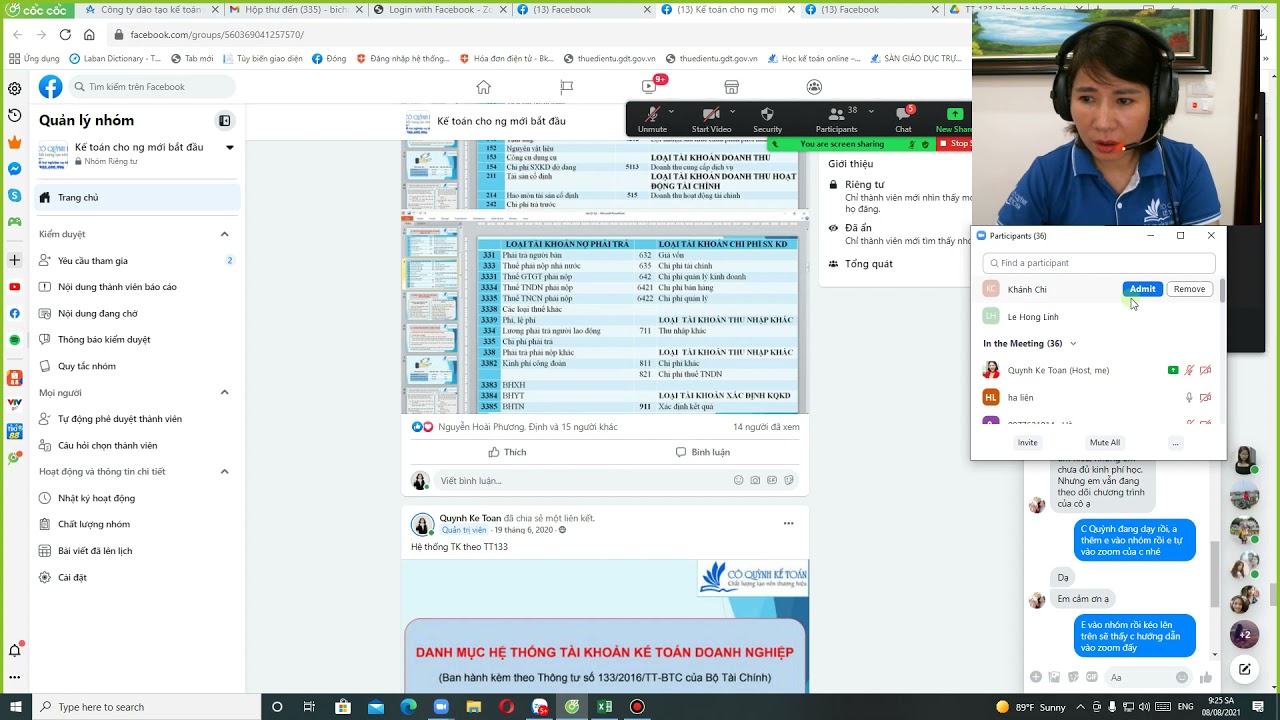Toggle video for ha liên participant
The image size is (1280, 720).
pyautogui.click(x=1205, y=397)
